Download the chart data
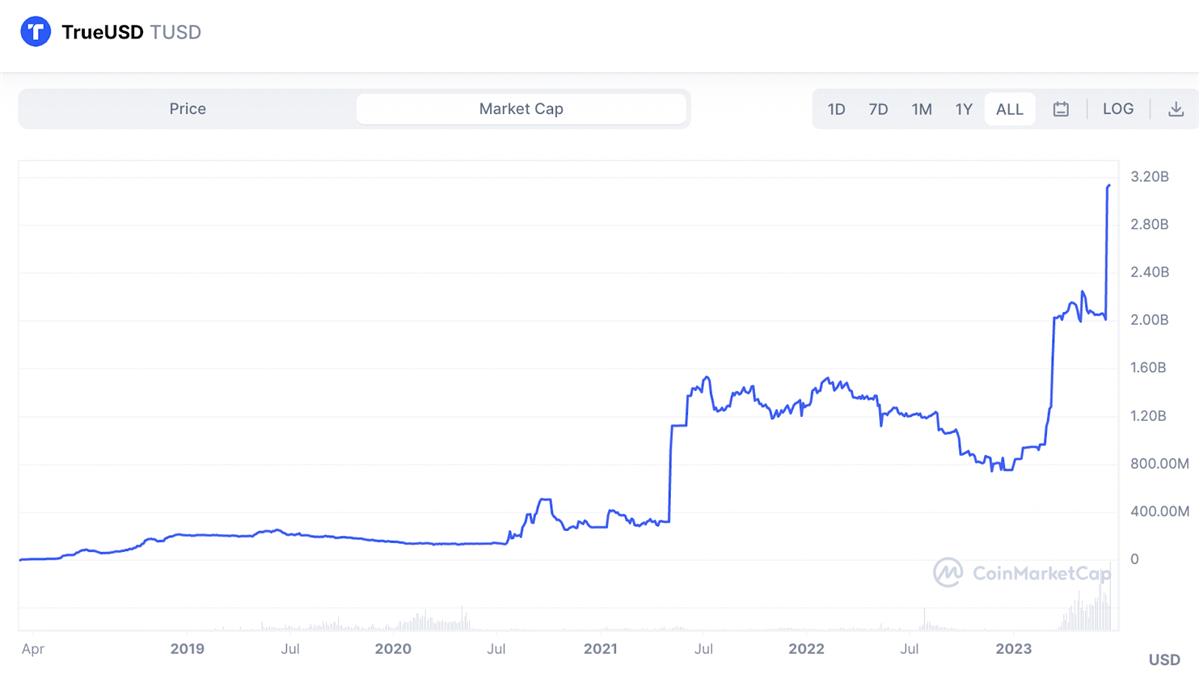This screenshot has width=1200, height=674. coord(1176,109)
